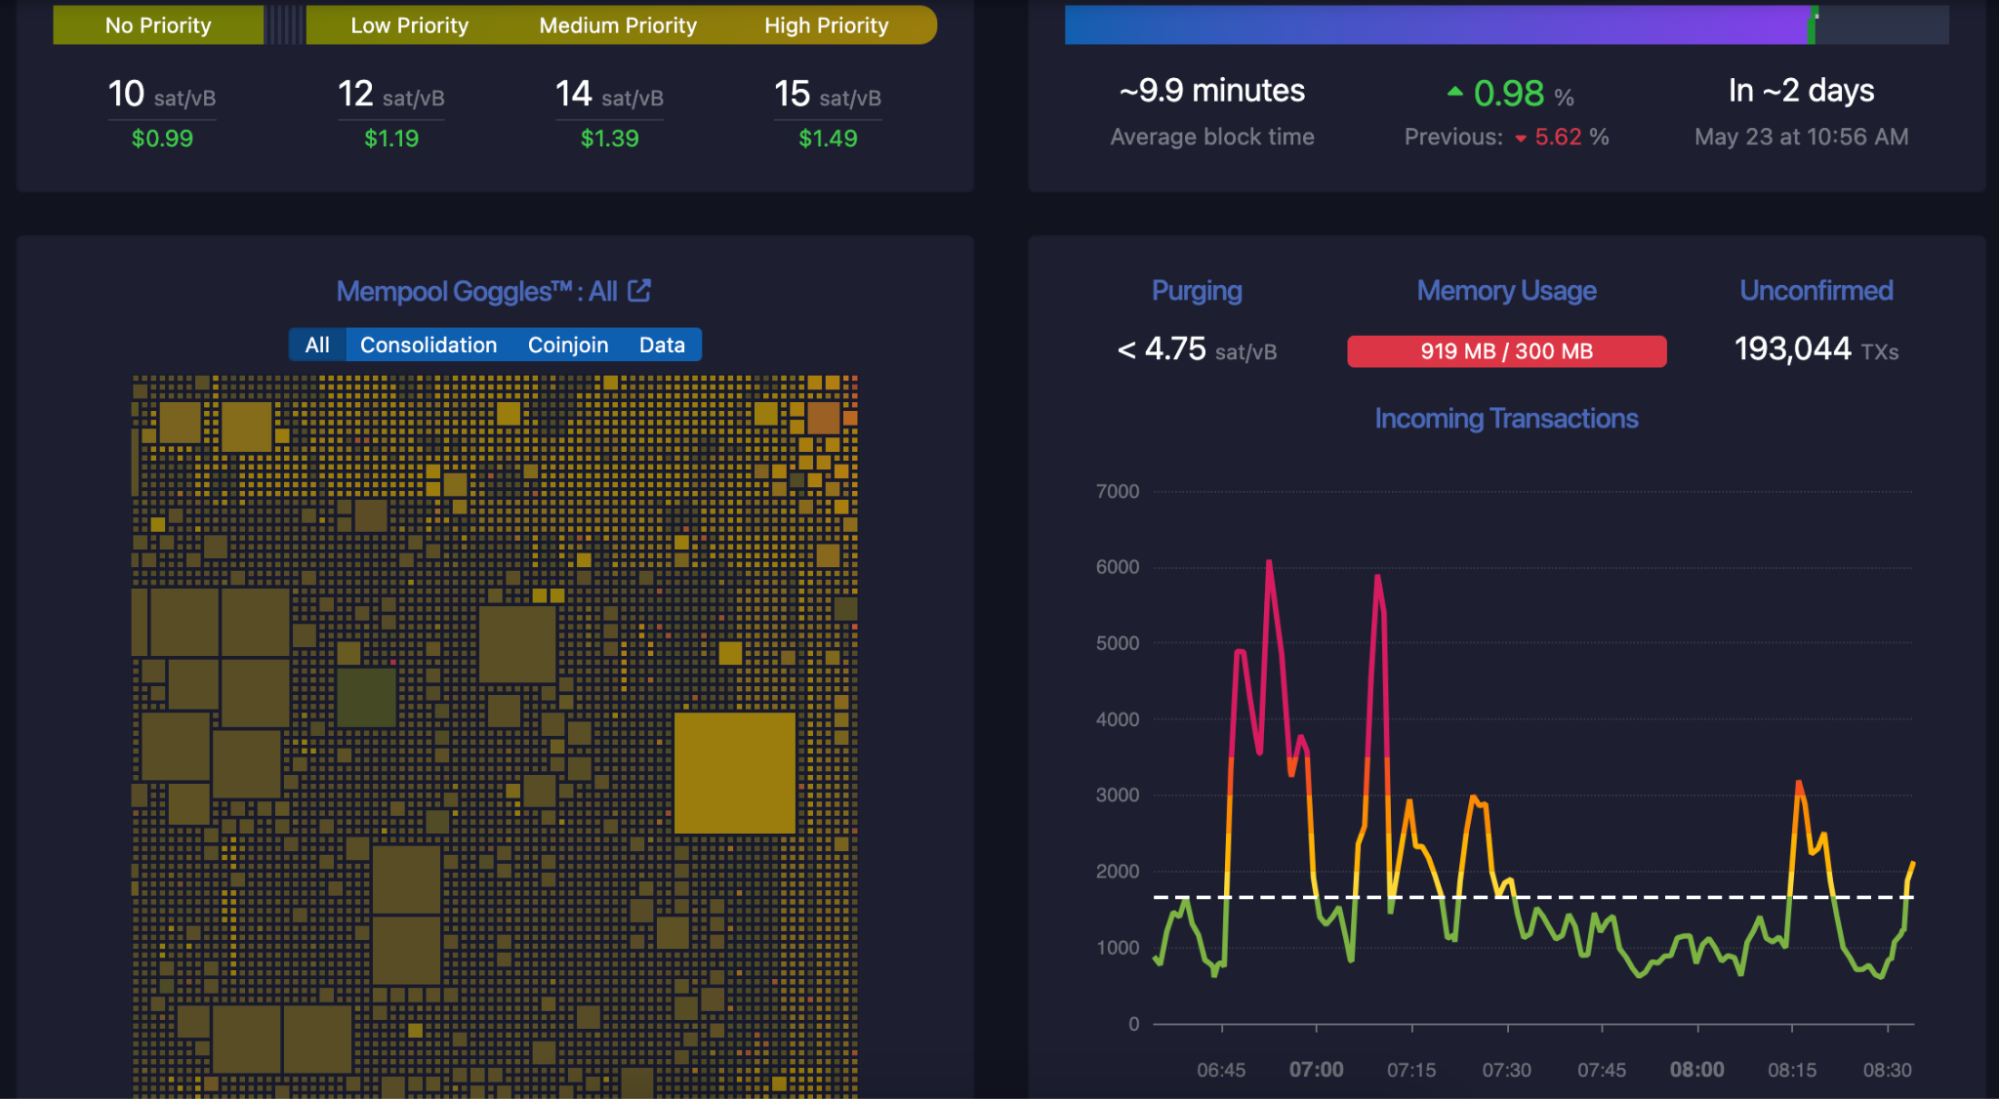Click the Unconfirmed 193,044 TXs count
Screen dimensions: 1999x1100
[x=1814, y=350]
